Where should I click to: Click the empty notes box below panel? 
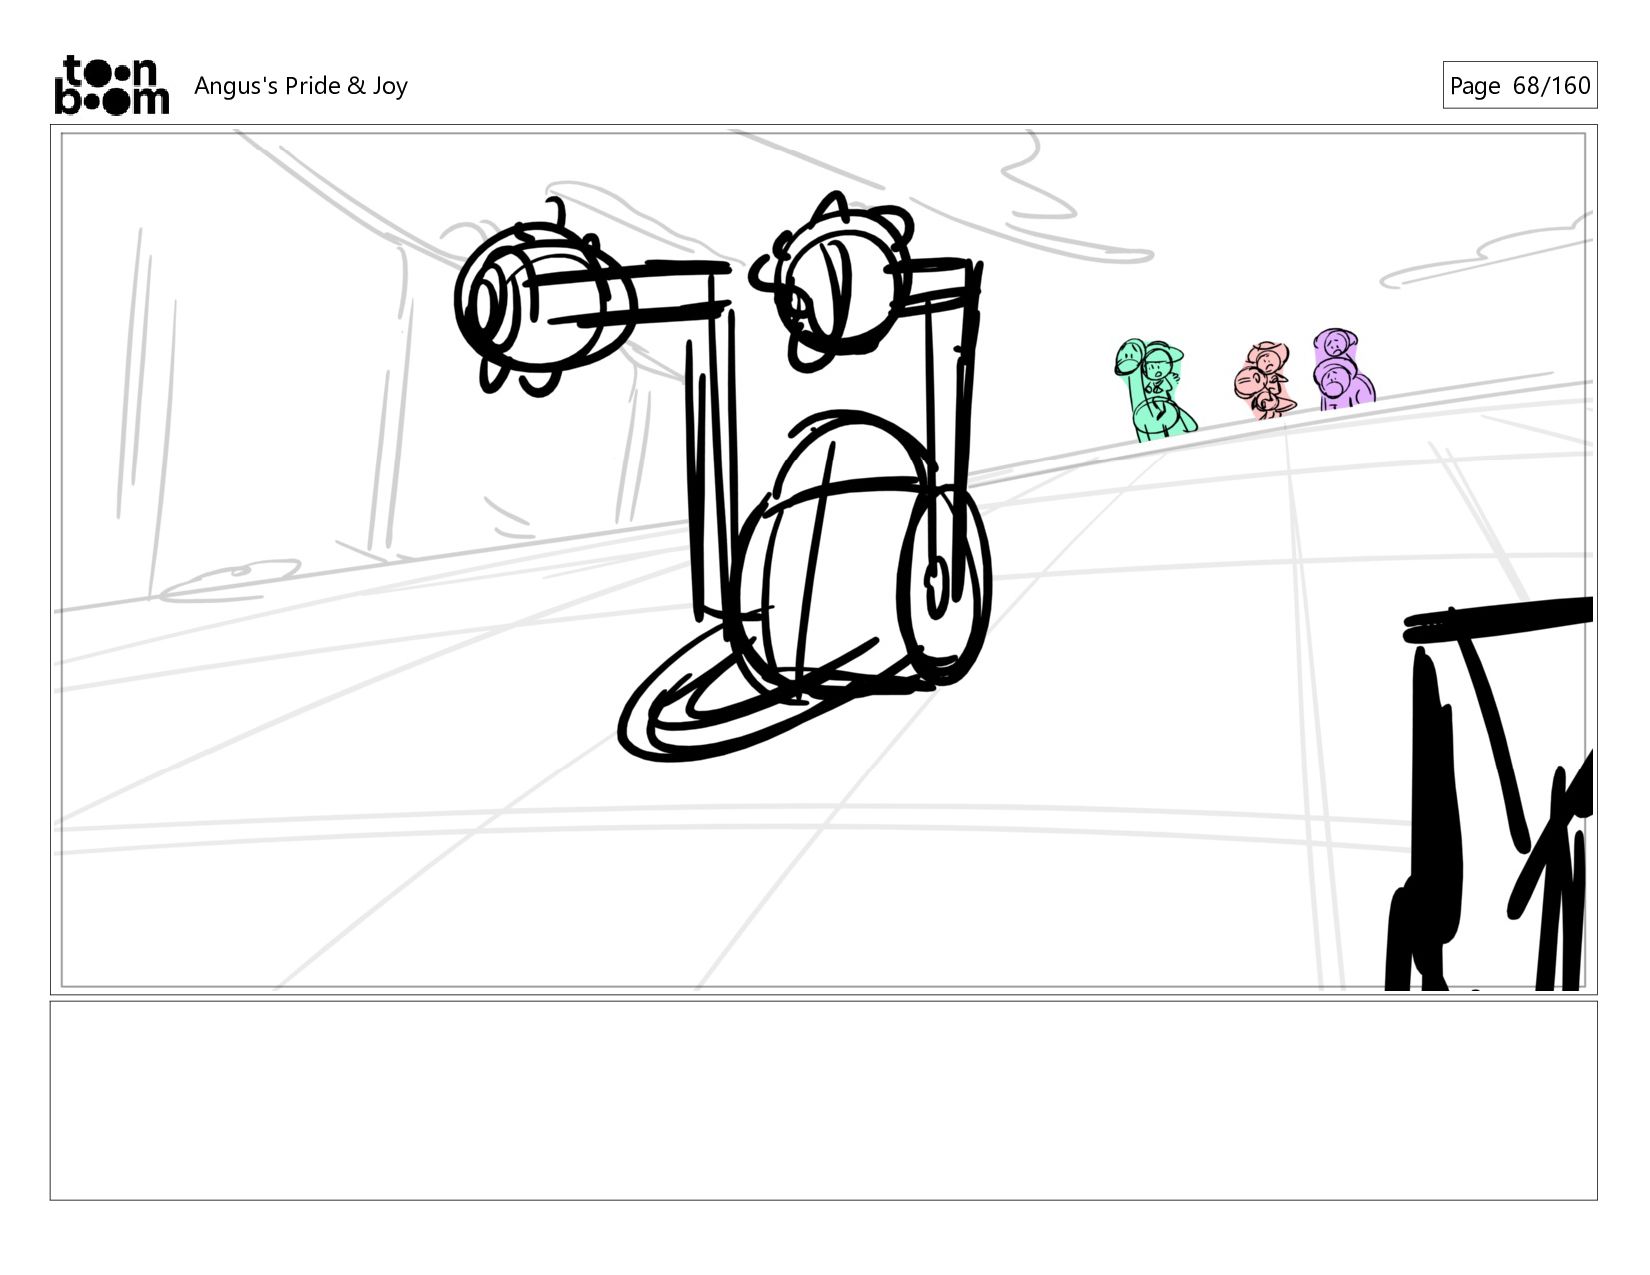(824, 1100)
